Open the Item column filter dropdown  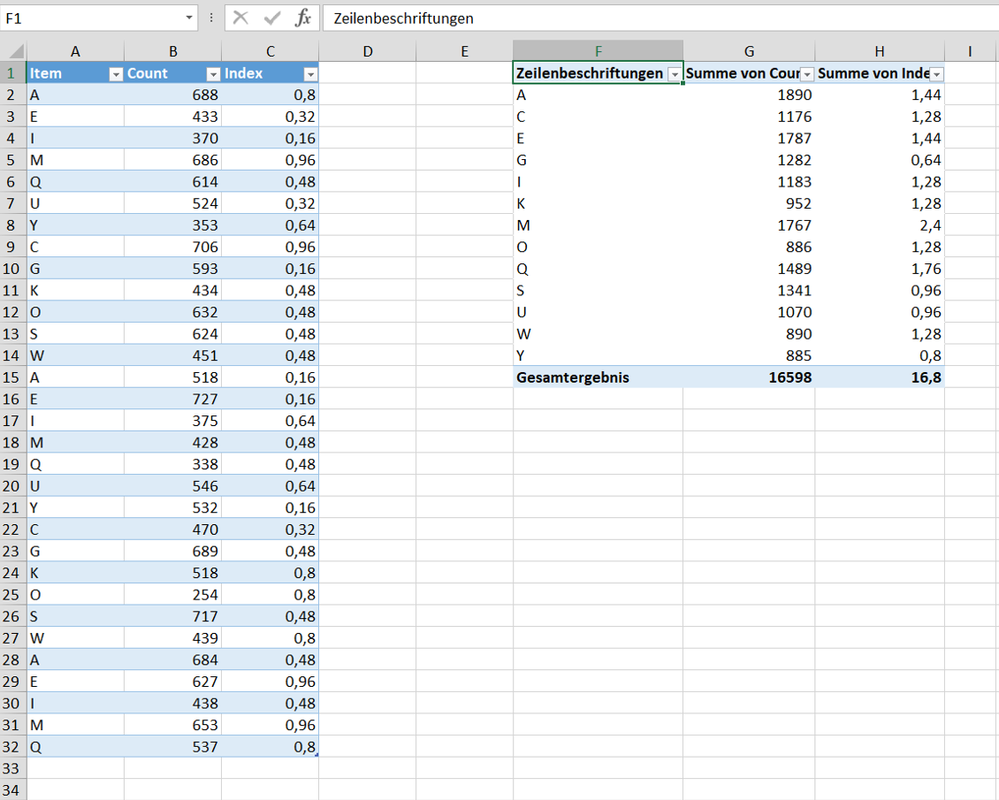coord(115,75)
